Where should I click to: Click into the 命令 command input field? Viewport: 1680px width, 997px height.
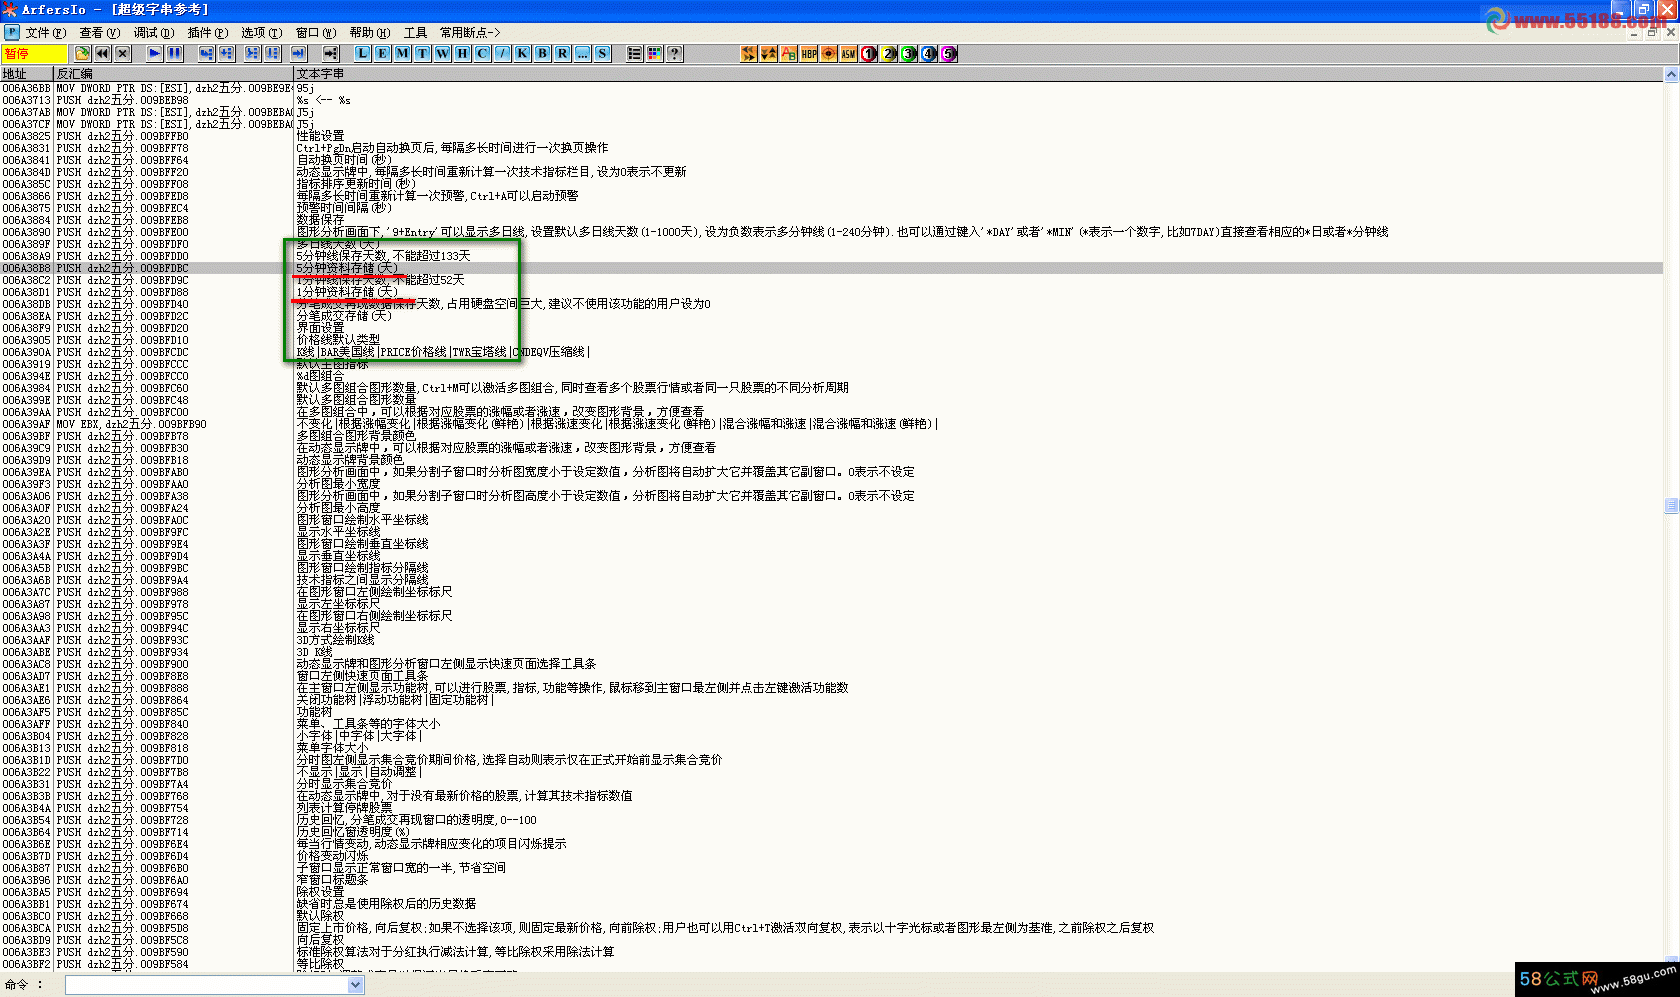tap(207, 985)
